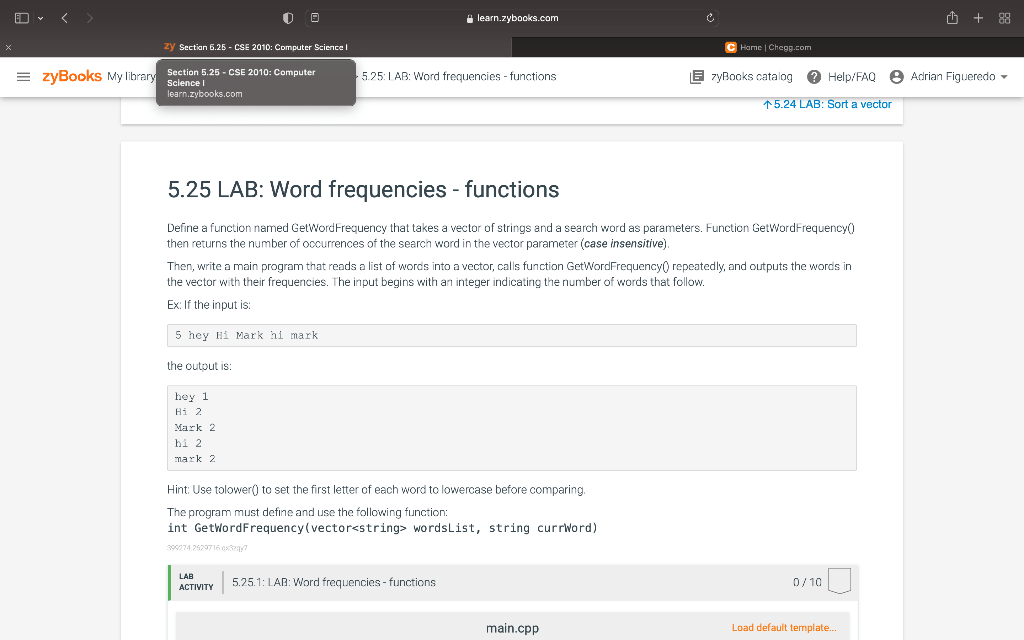This screenshot has height=640, width=1024.
Task: Open My library link
Action: tap(131, 76)
